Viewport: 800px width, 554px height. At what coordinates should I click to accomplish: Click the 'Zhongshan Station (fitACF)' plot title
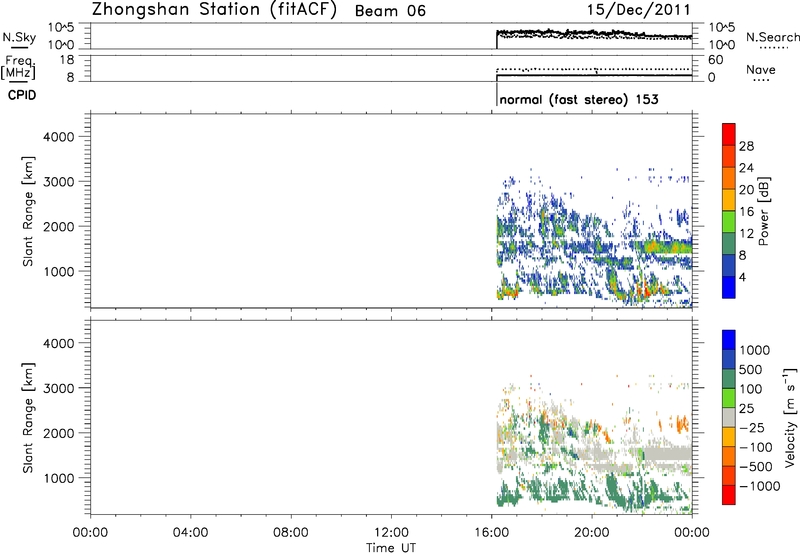tap(214, 10)
